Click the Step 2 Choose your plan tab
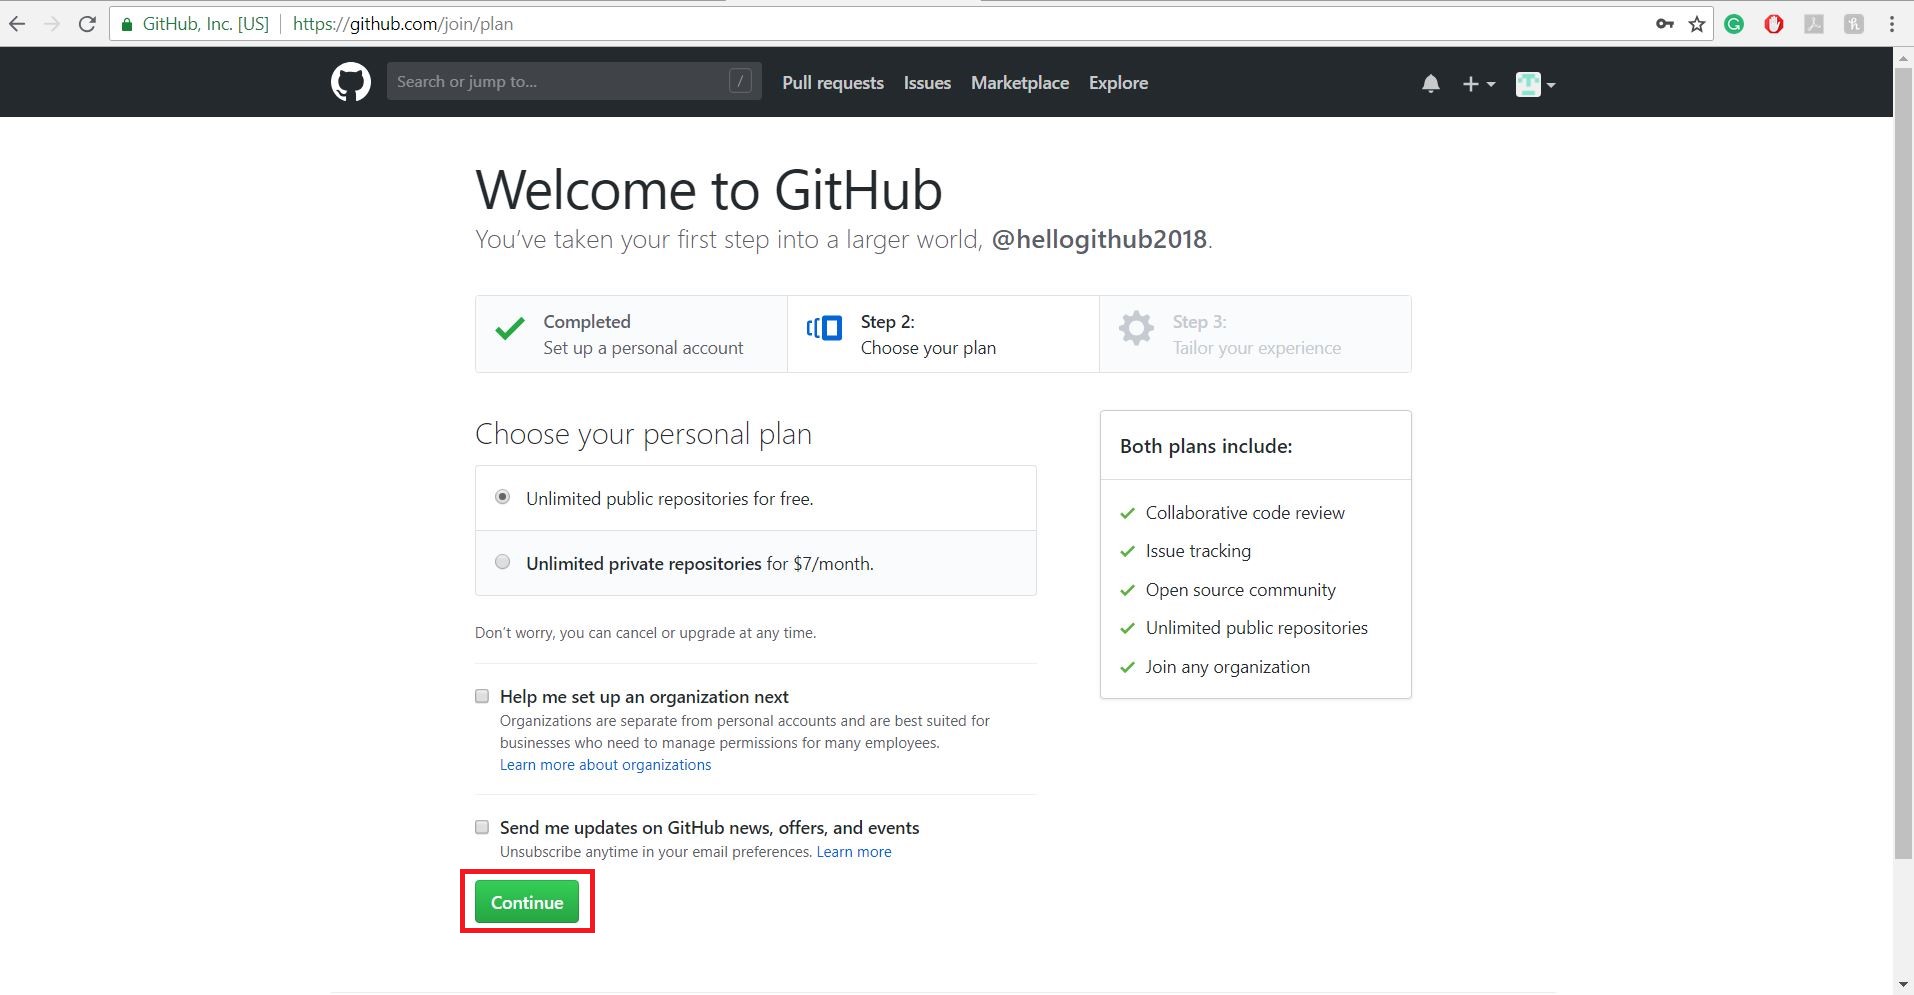 [943, 334]
